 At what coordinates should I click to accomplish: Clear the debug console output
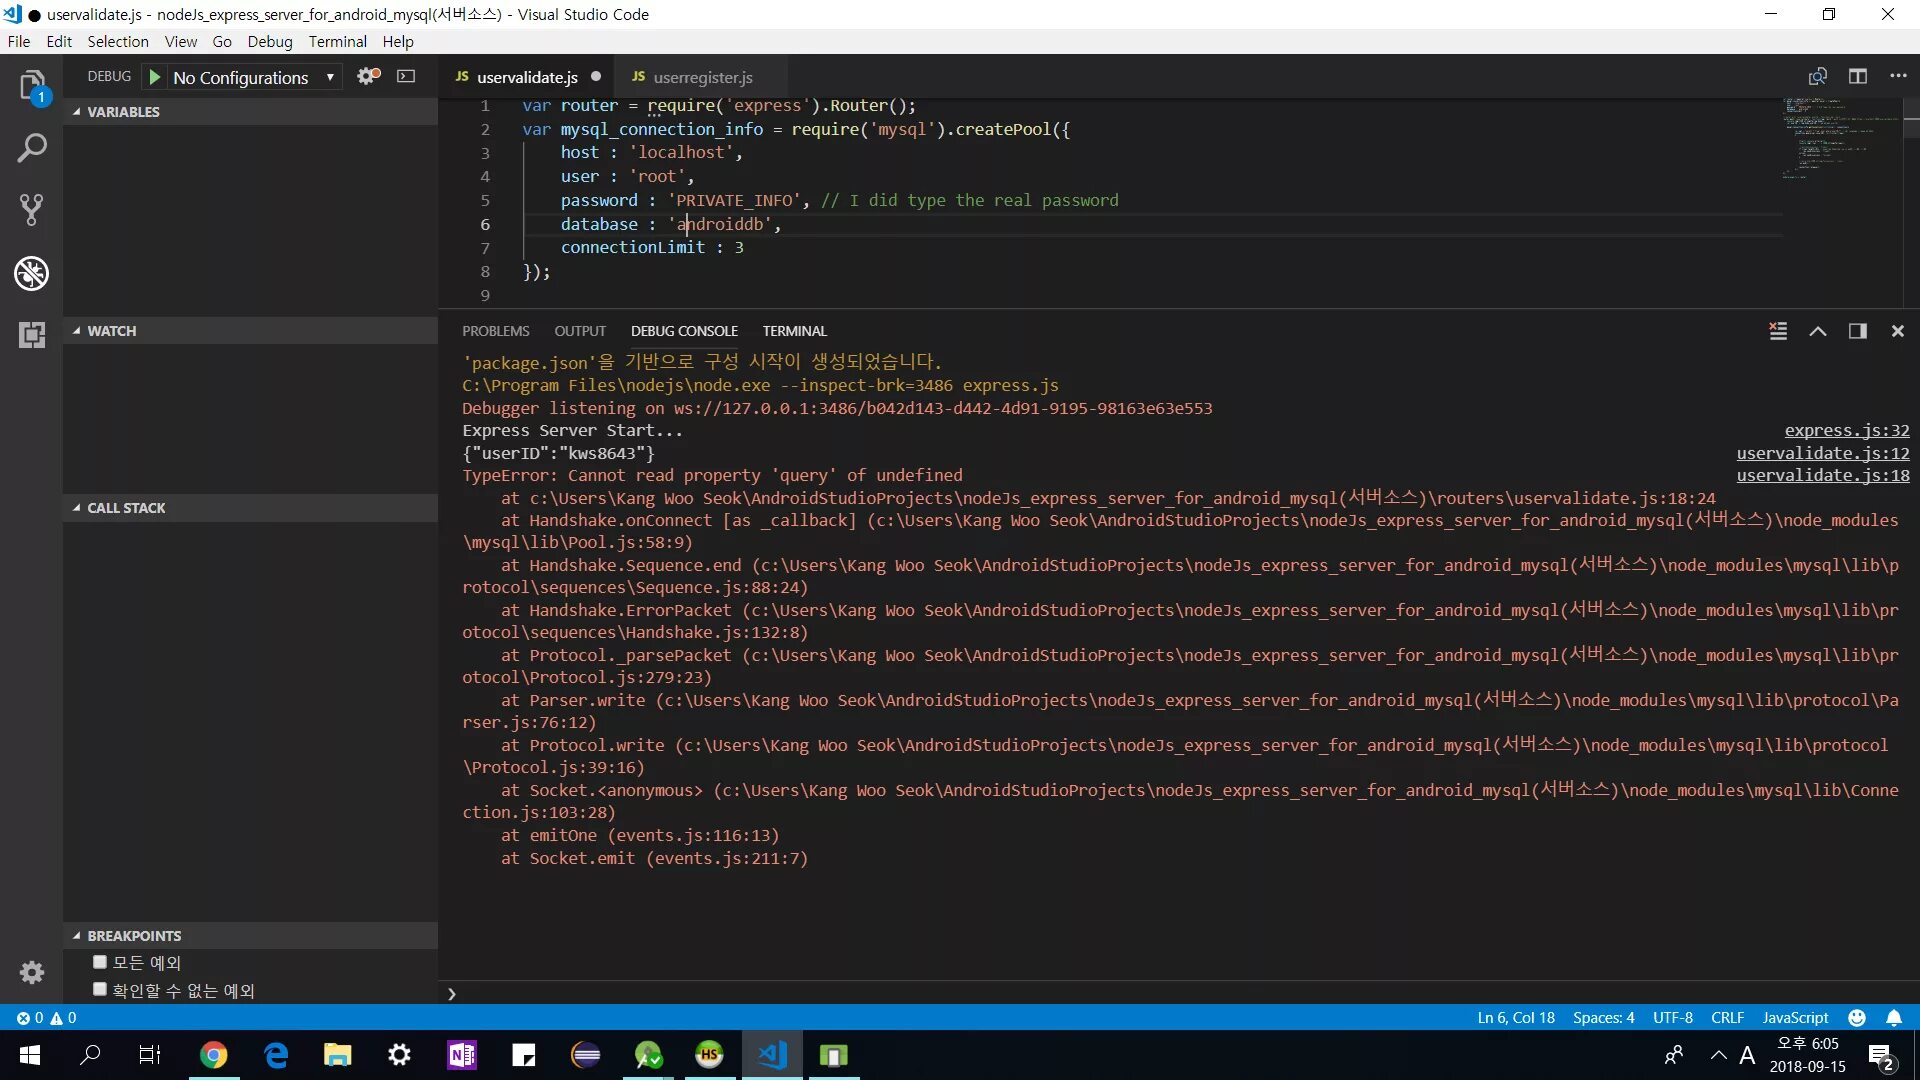(x=1778, y=331)
